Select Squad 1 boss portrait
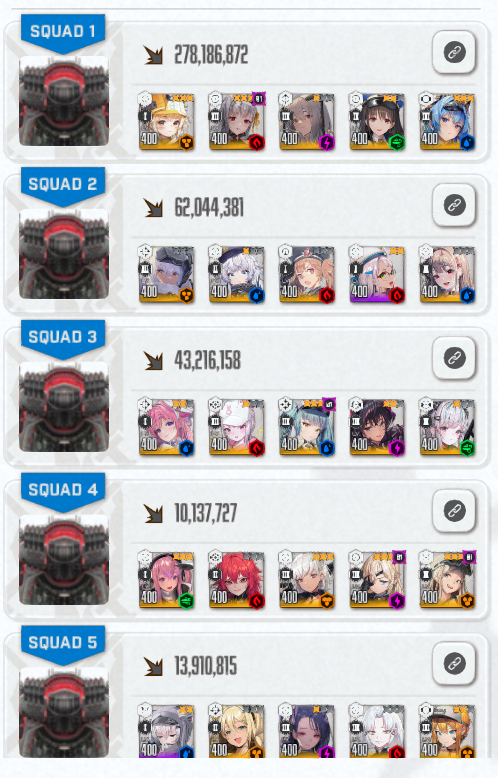498x778 pixels. [64, 101]
